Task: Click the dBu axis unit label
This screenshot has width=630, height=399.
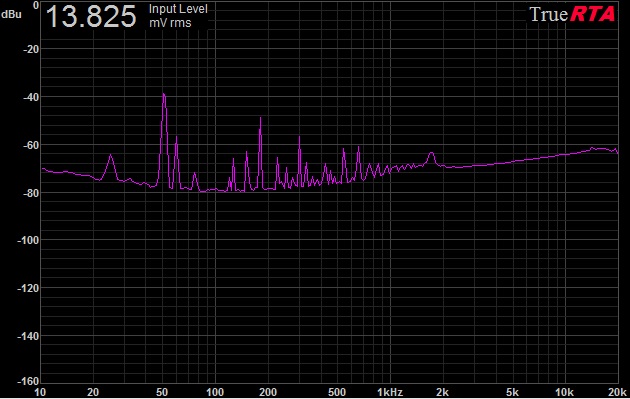Action: pyautogui.click(x=11, y=14)
